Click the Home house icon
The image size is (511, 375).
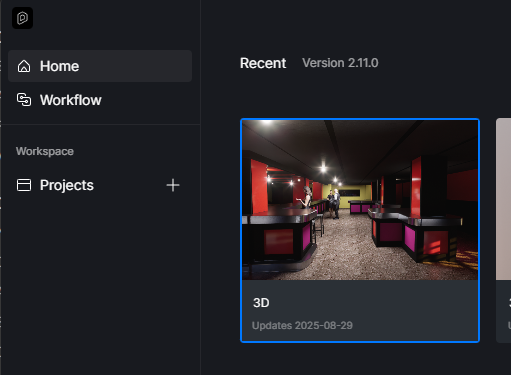[x=24, y=66]
